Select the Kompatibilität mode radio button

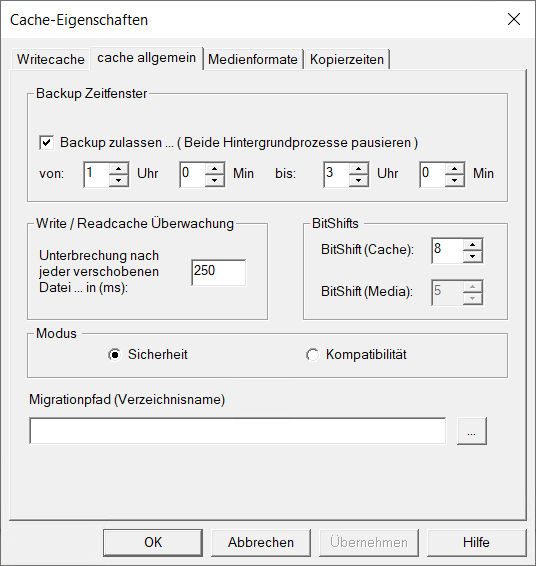(x=312, y=355)
